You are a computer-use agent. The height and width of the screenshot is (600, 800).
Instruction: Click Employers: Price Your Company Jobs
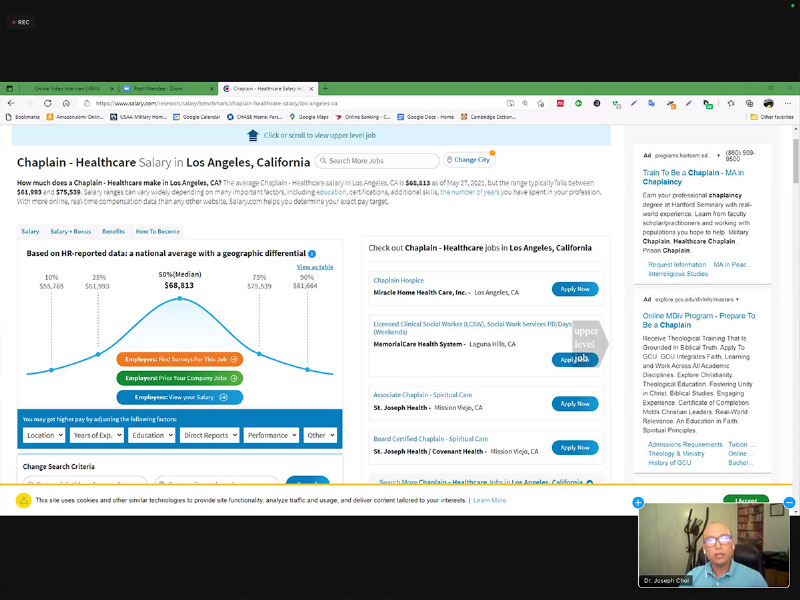[x=180, y=378]
